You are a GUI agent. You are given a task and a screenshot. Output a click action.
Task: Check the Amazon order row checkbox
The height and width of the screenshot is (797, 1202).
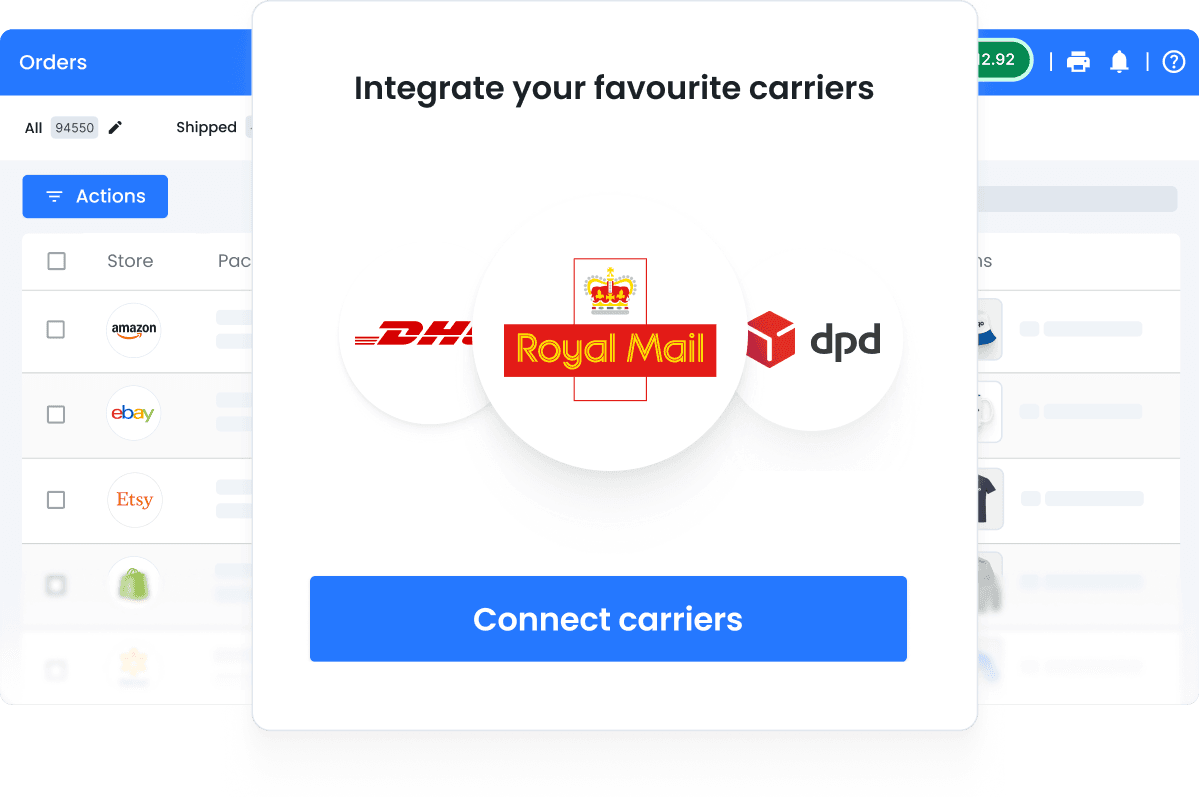56,329
